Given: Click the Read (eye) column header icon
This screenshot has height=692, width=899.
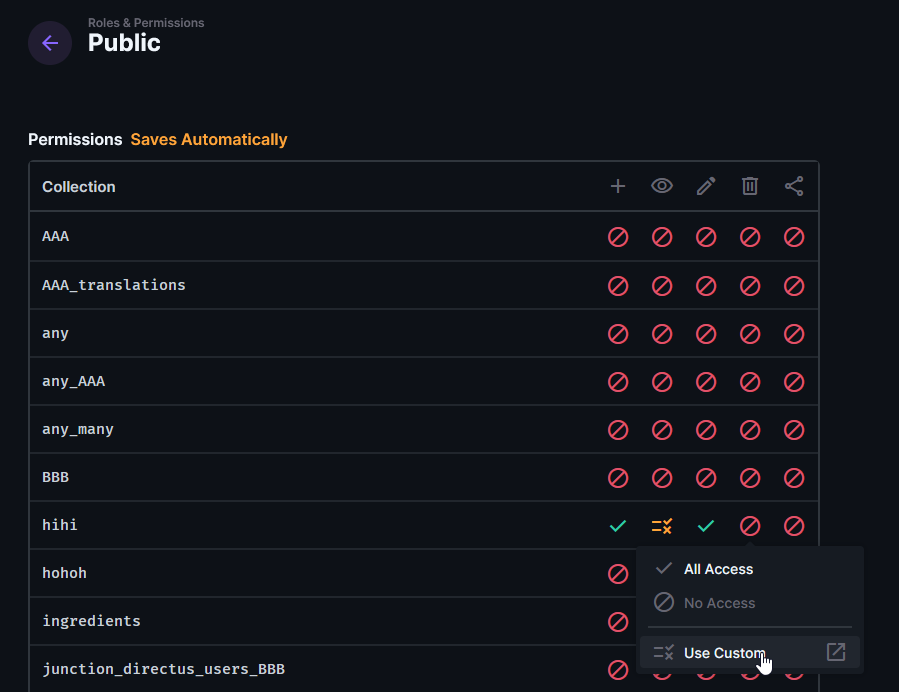Looking at the screenshot, I should pyautogui.click(x=662, y=186).
